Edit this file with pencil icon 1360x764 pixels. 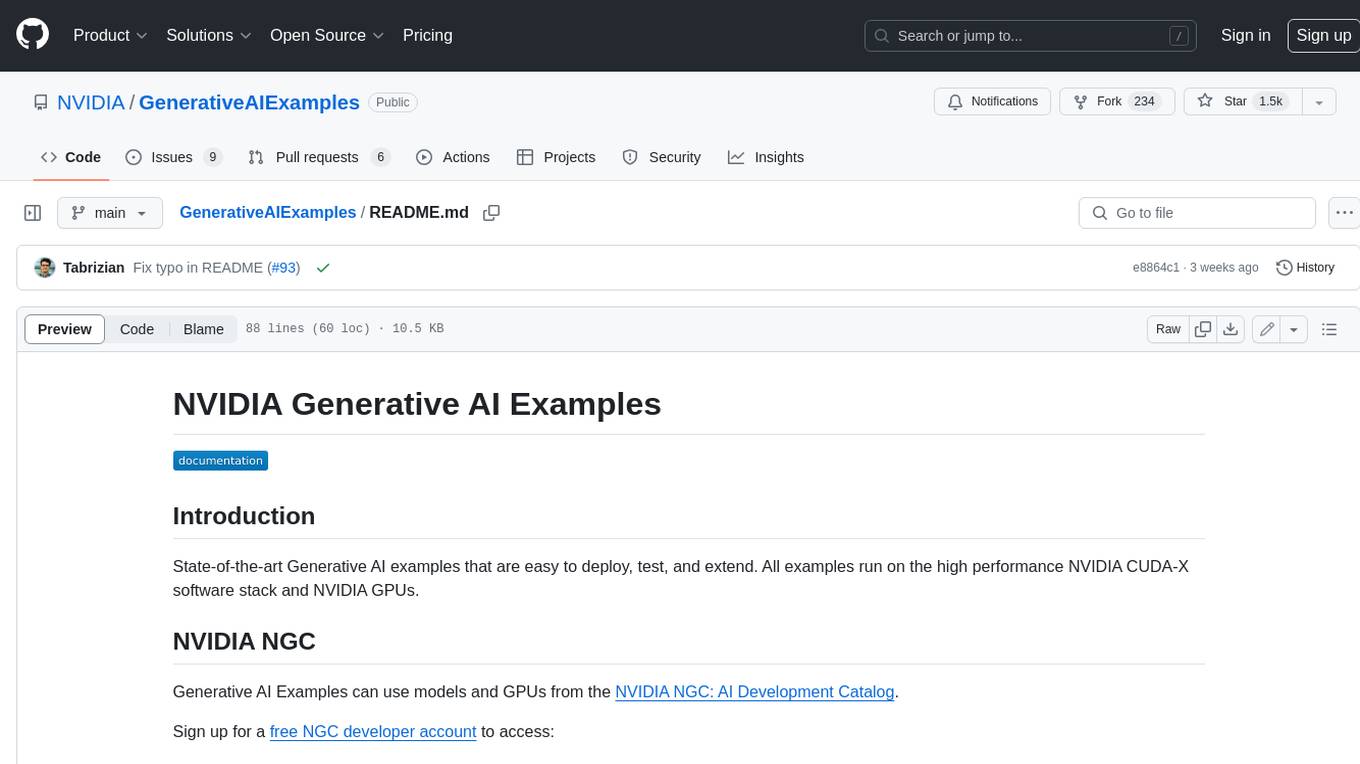pyautogui.click(x=1267, y=329)
